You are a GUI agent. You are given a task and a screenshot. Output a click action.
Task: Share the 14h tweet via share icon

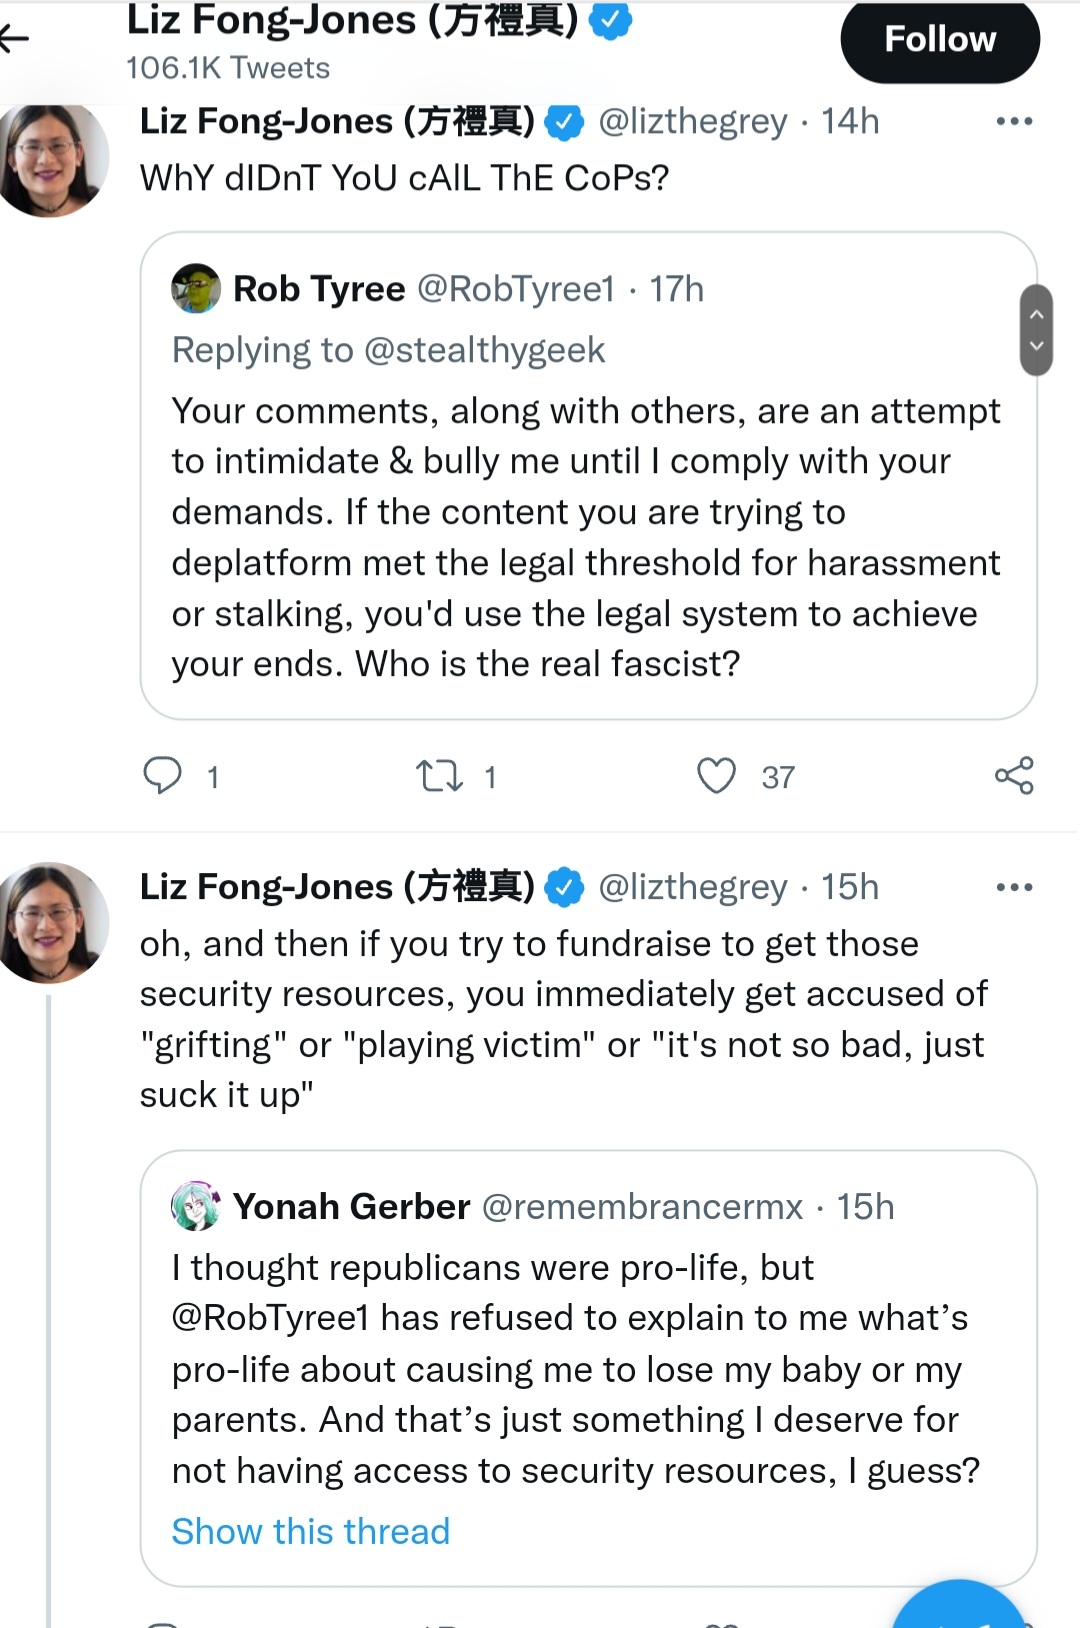pyautogui.click(x=1014, y=776)
